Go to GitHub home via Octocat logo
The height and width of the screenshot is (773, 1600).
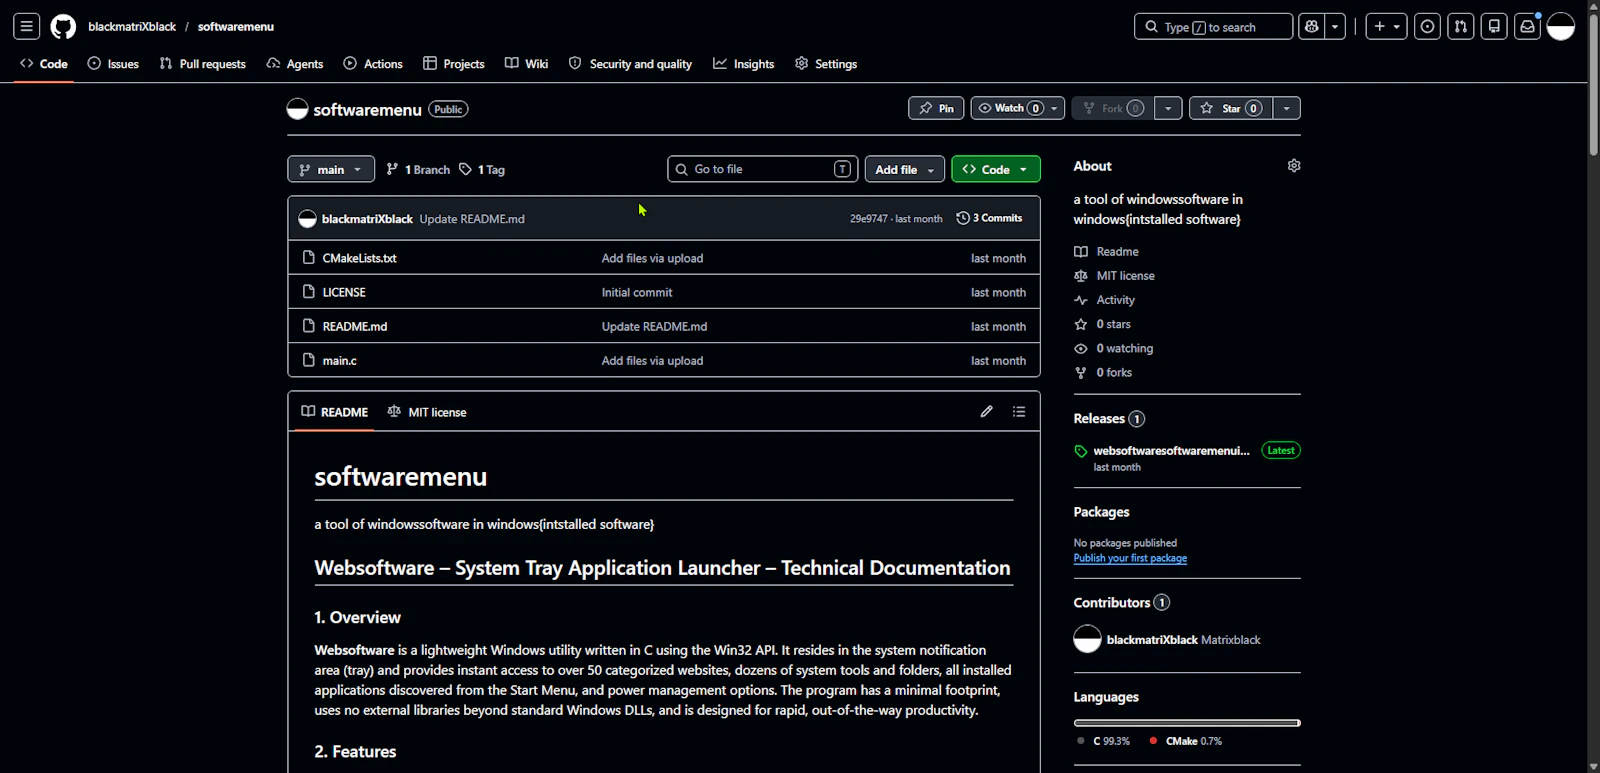63,27
